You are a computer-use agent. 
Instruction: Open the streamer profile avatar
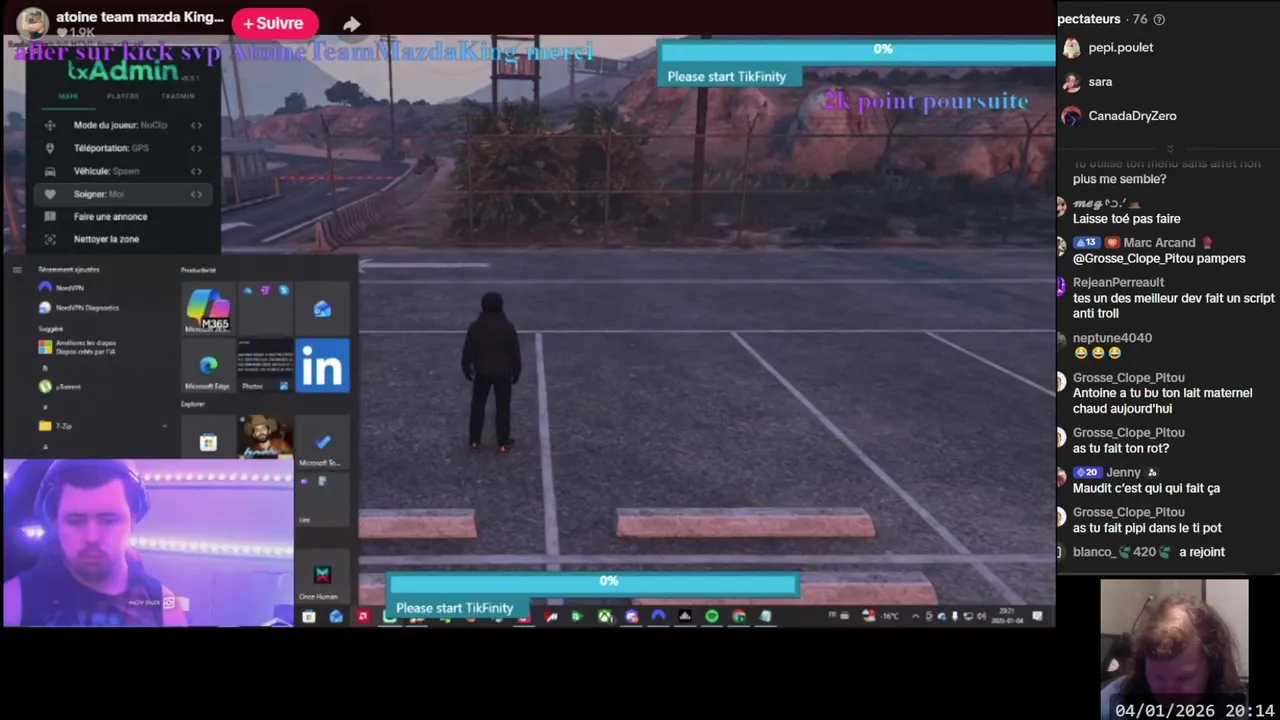point(33,23)
